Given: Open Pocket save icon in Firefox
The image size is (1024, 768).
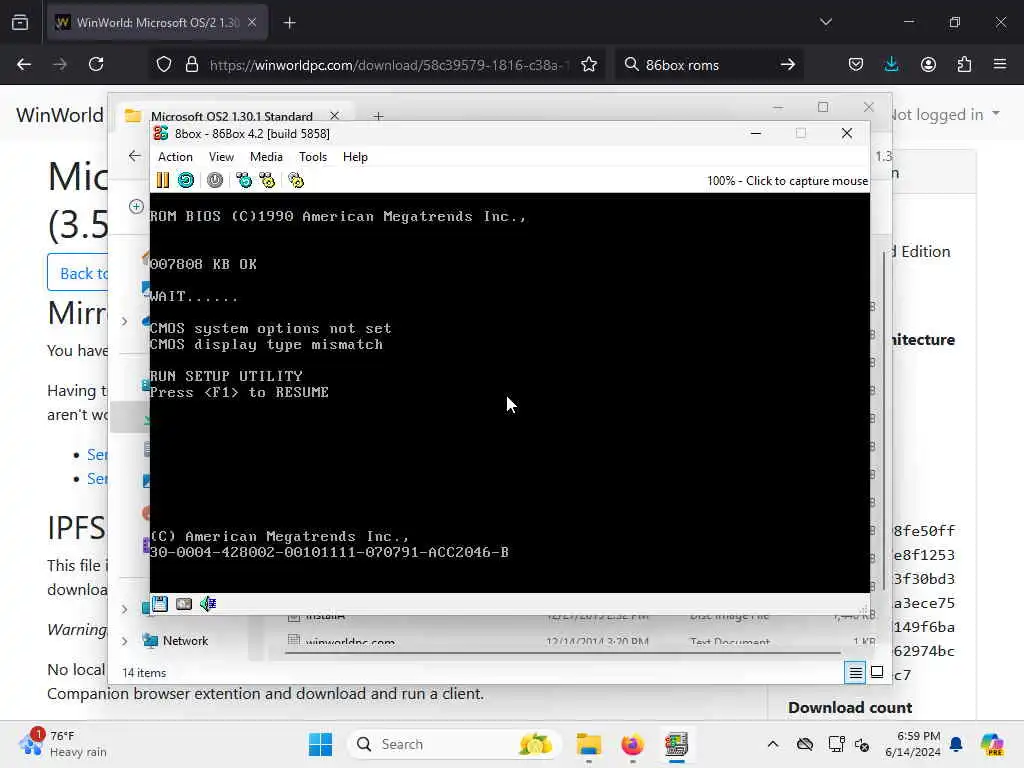Looking at the screenshot, I should (x=856, y=64).
